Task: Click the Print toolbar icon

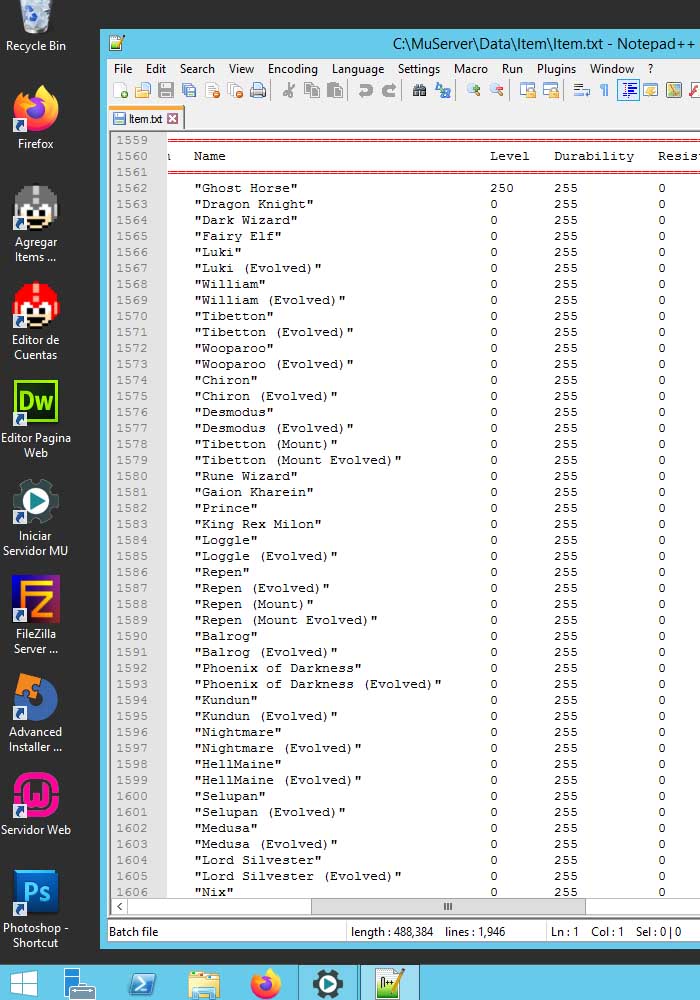Action: [x=258, y=91]
